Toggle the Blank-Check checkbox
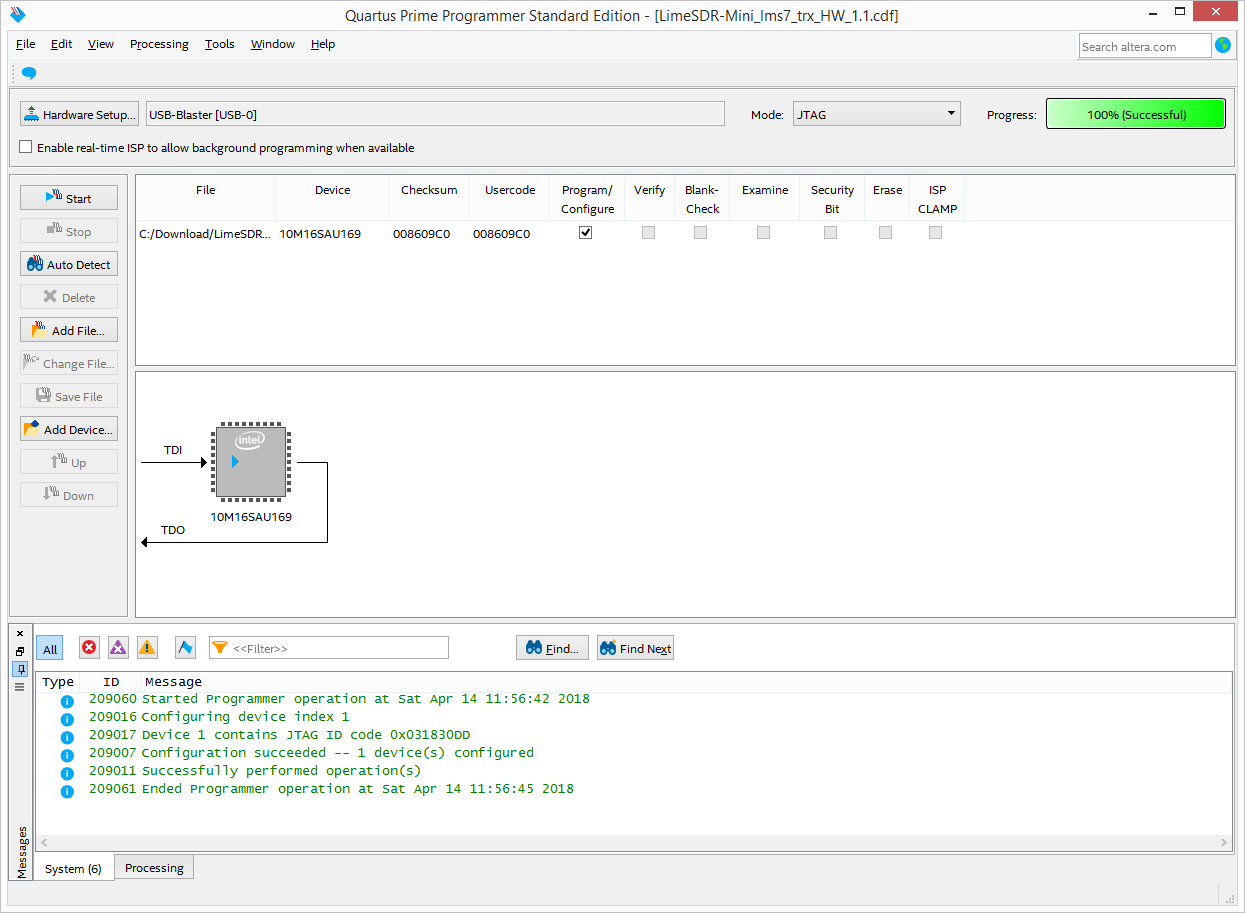 click(x=701, y=232)
